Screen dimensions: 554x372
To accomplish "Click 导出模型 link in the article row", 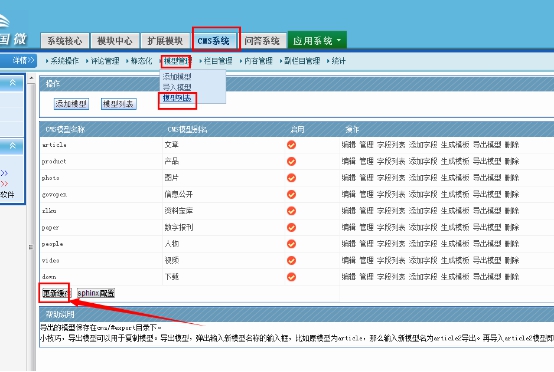I will click(487, 145).
